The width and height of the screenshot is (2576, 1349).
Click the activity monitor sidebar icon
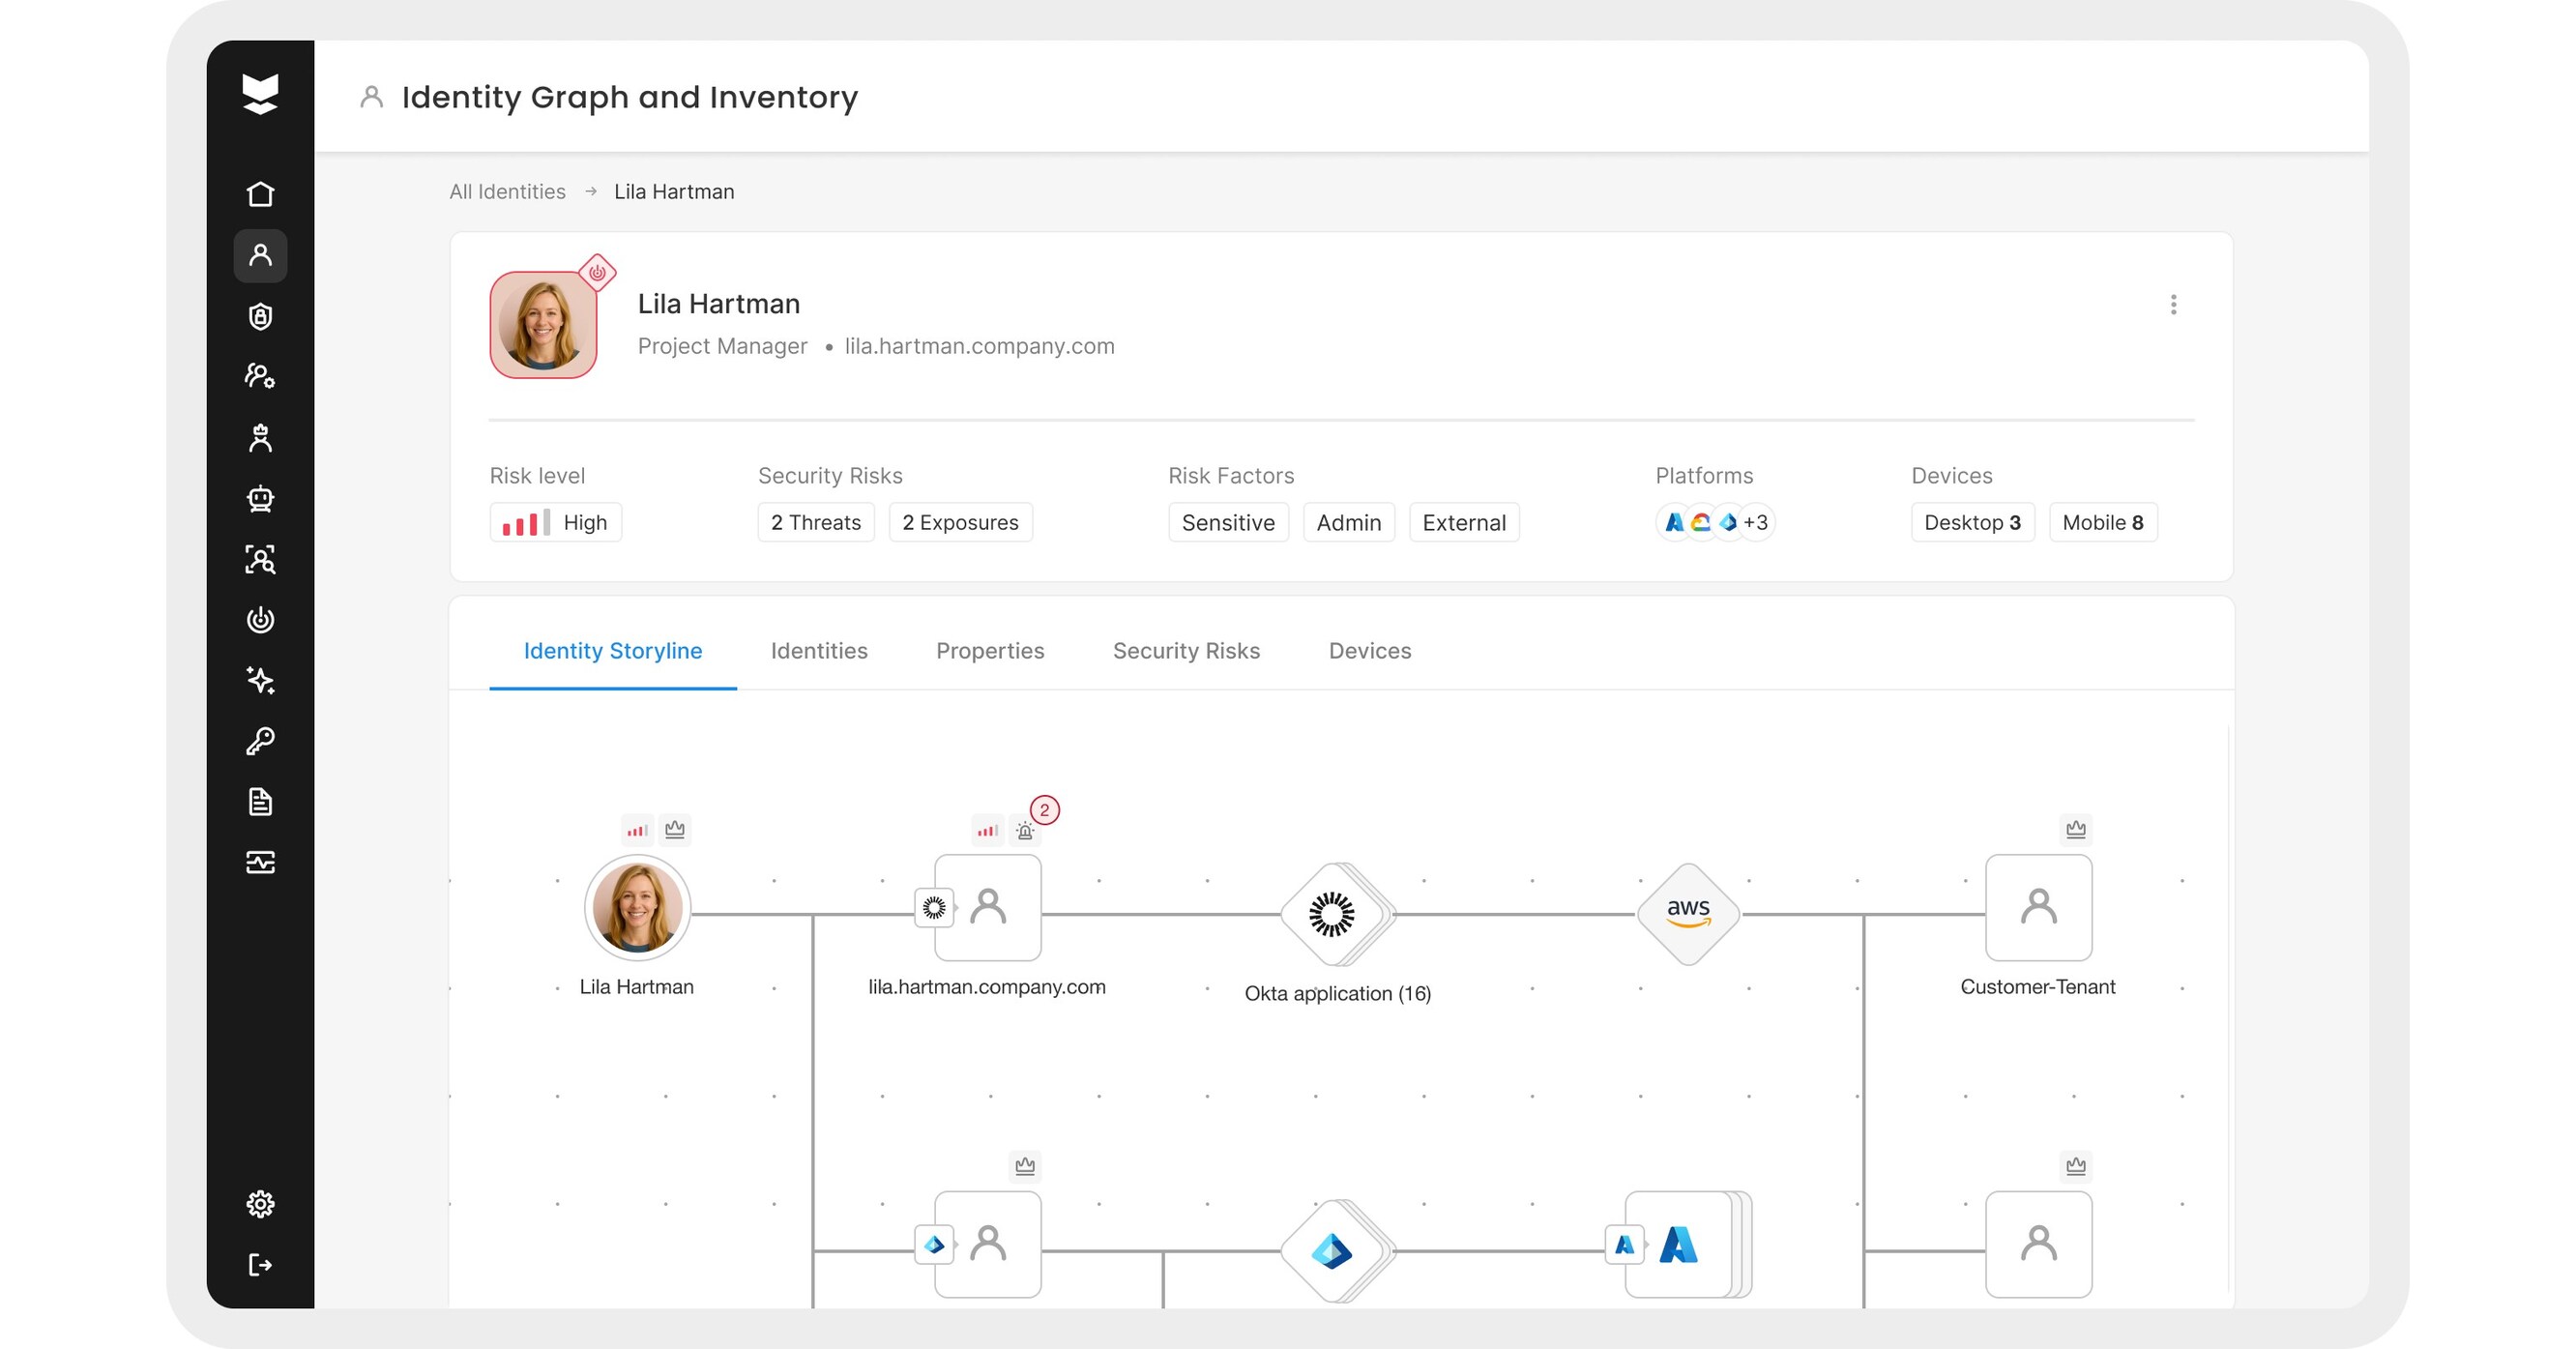point(260,862)
